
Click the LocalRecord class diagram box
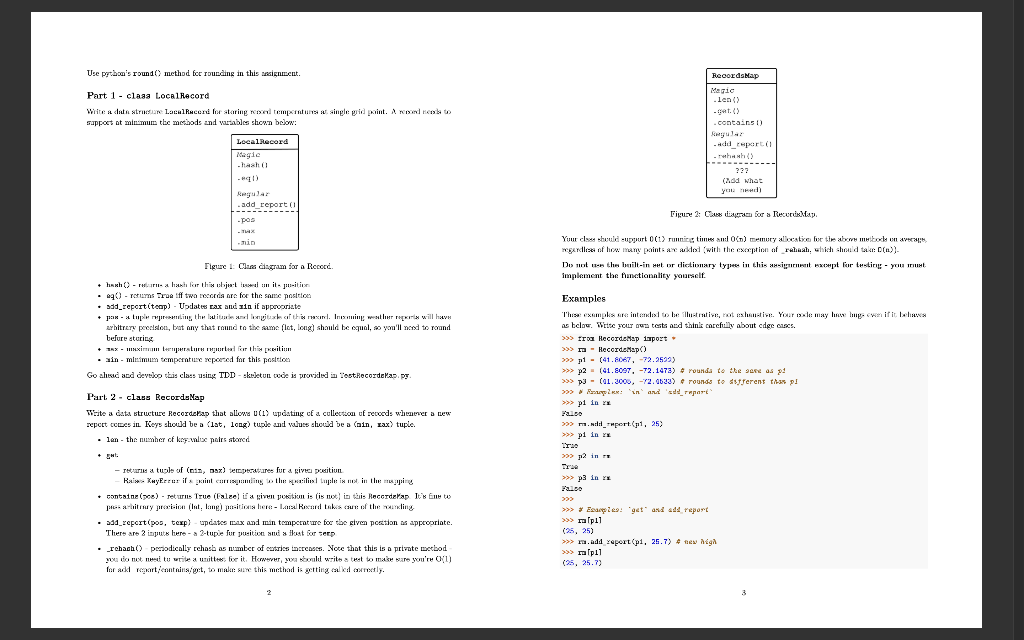click(264, 193)
